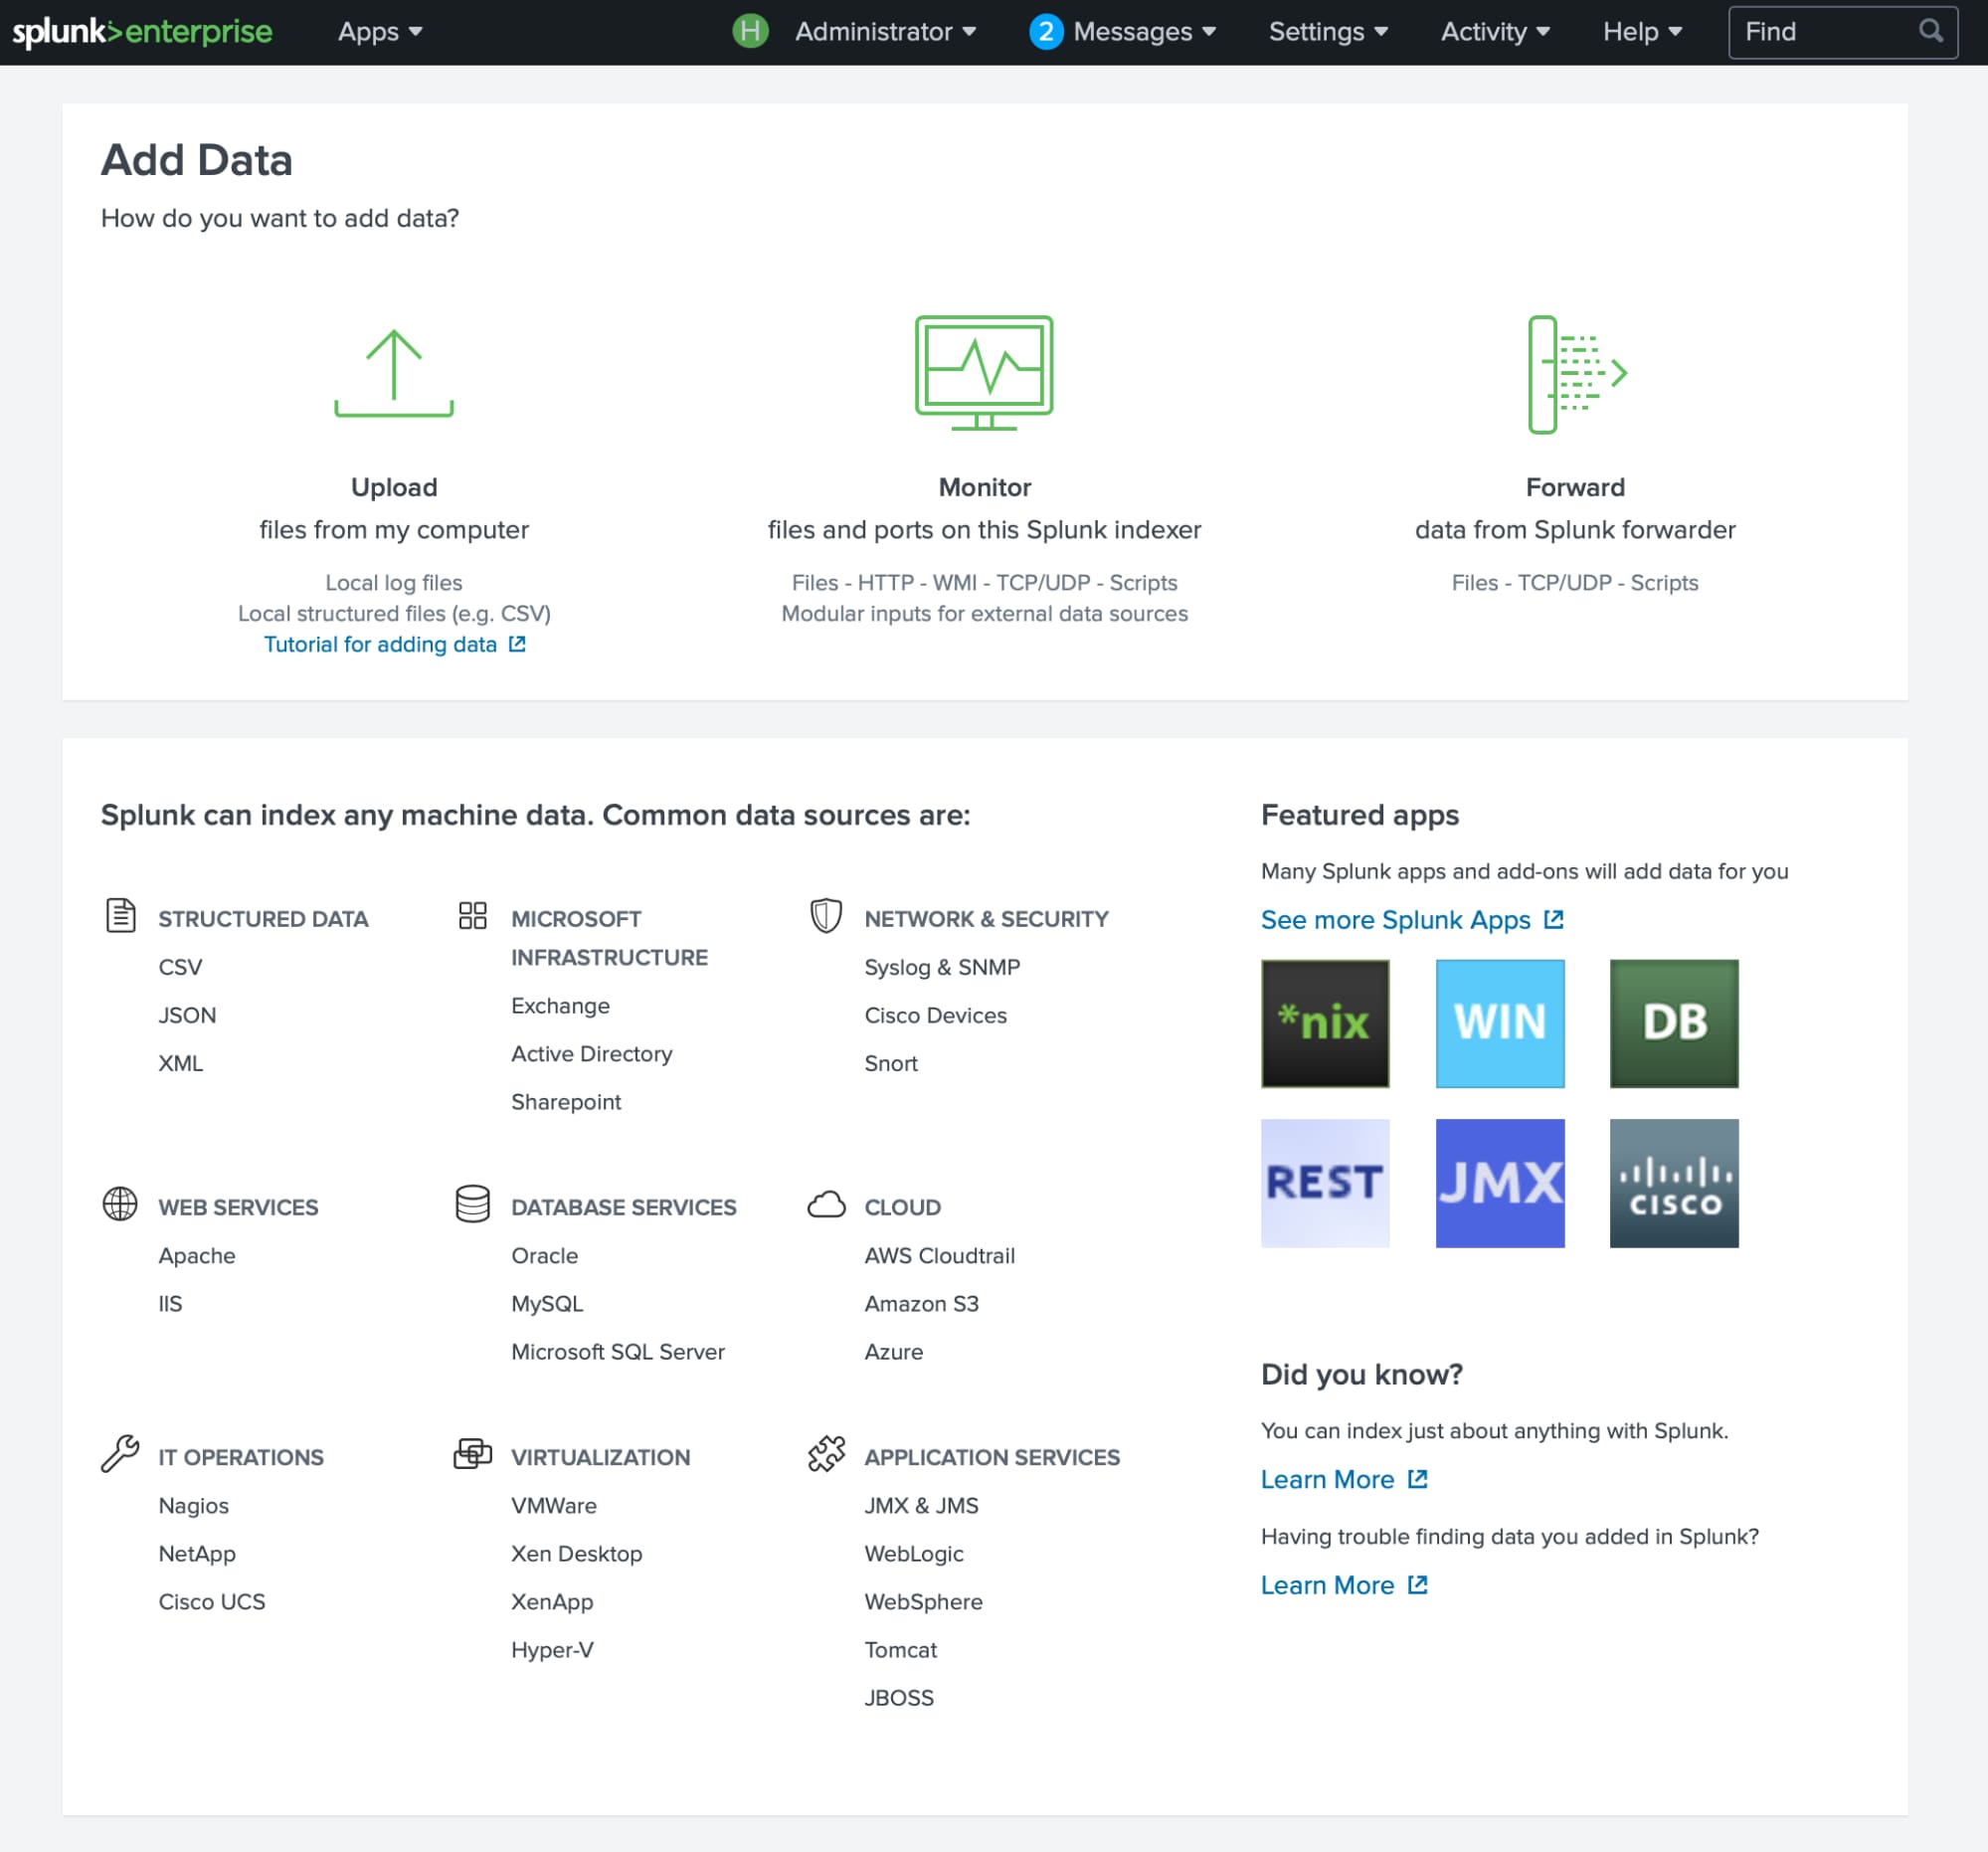Click the Monitor screen icon

point(983,371)
